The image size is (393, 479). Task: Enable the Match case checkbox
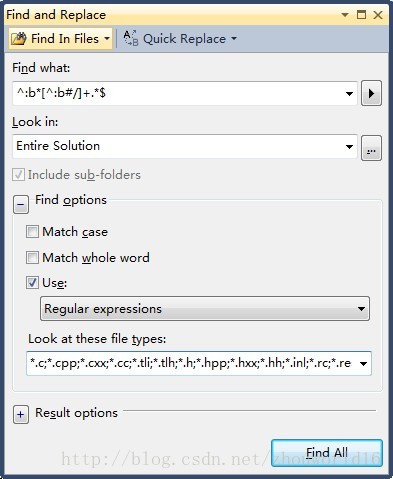32,232
